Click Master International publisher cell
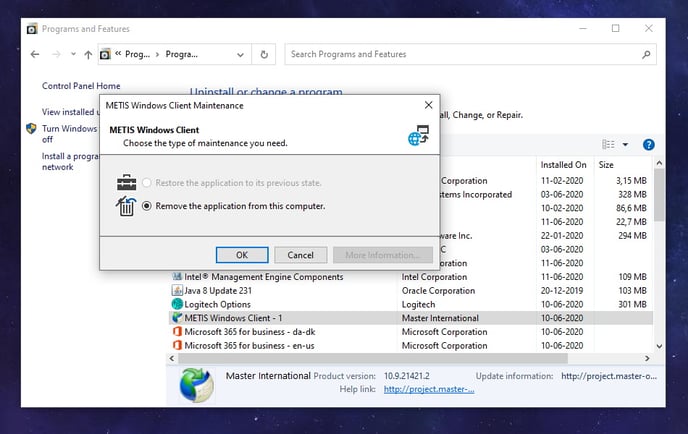Viewport: 688px width, 434px height. (440, 318)
